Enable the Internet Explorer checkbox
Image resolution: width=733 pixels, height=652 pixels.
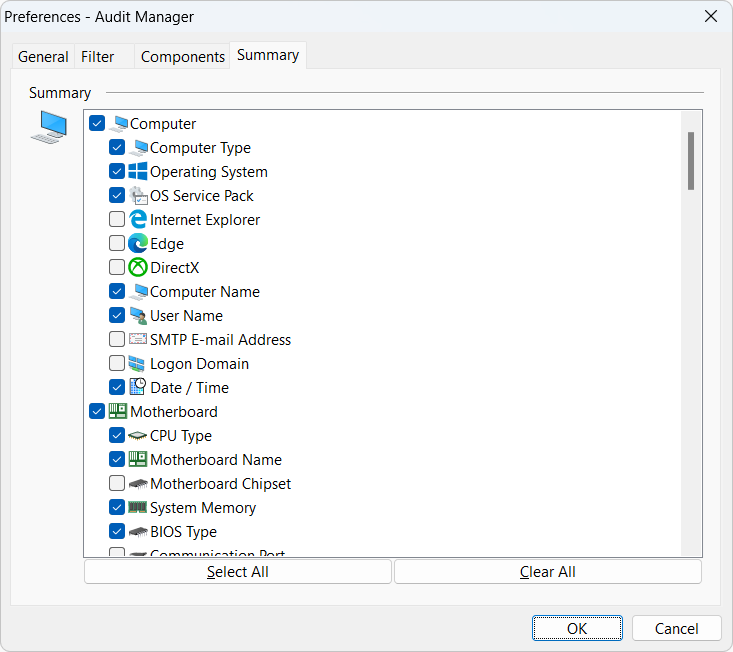point(117,220)
